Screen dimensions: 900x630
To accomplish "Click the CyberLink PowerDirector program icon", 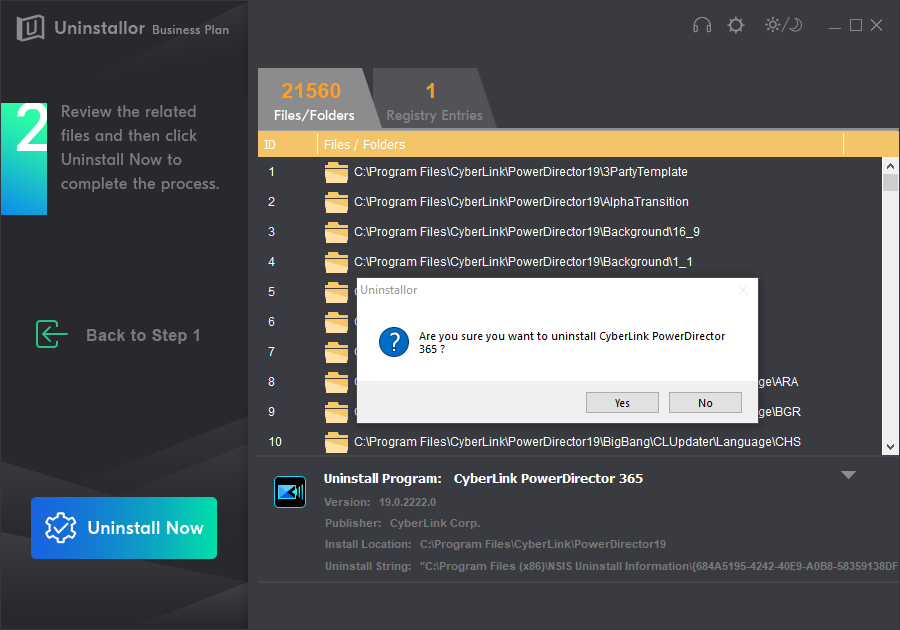I will click(290, 492).
